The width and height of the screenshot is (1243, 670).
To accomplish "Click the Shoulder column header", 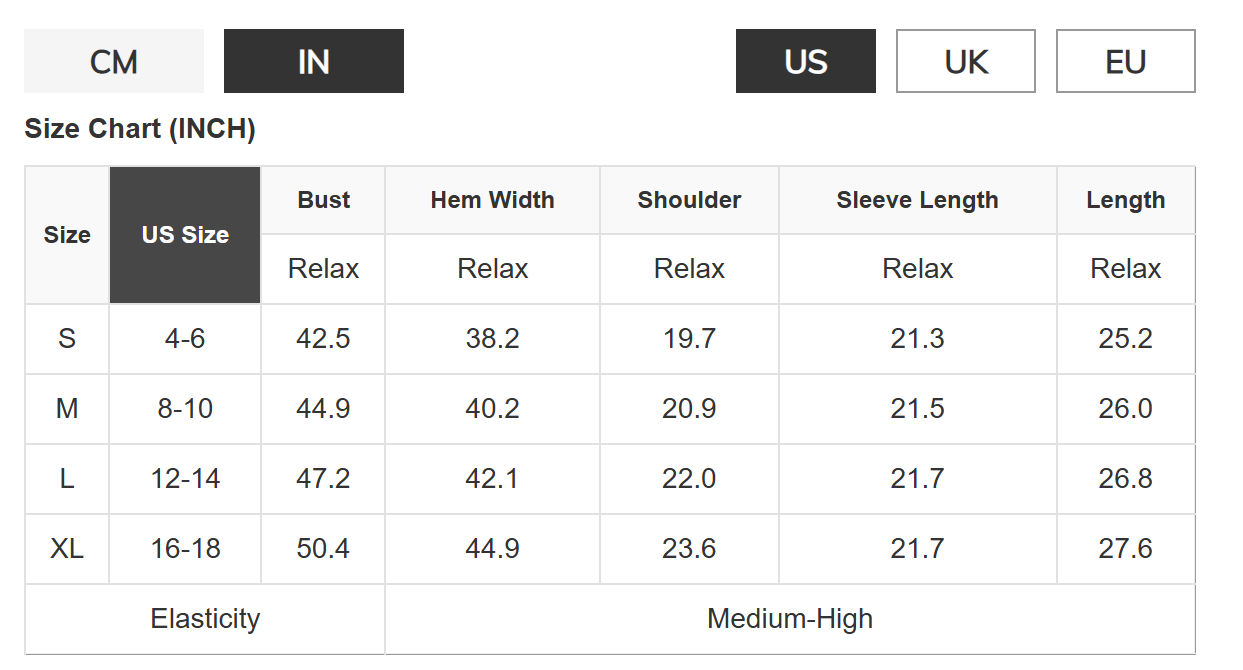I will click(x=689, y=200).
